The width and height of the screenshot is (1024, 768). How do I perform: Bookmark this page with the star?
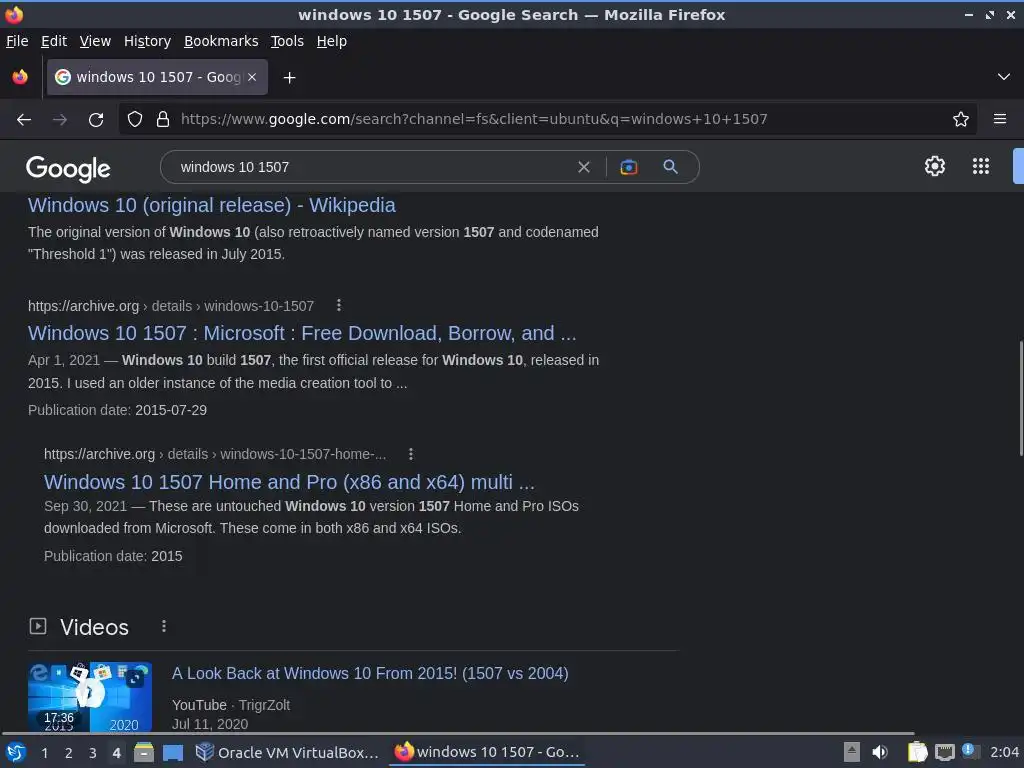pyautogui.click(x=960, y=119)
